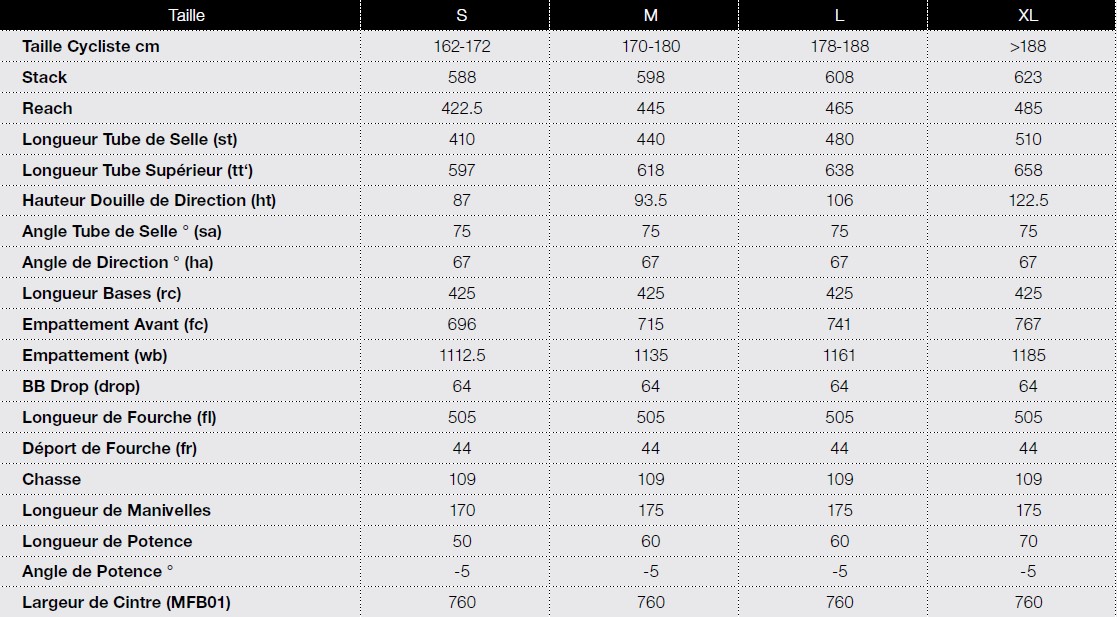Select the M size column header
The width and height of the screenshot is (1117, 617).
tap(650, 15)
